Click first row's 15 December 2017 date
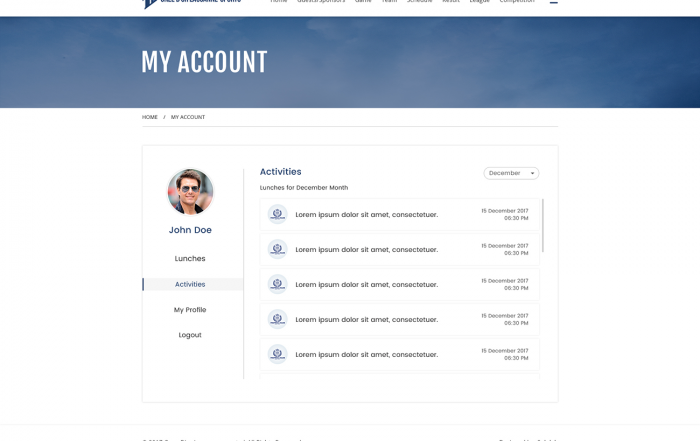Viewport: 700px width, 441px height. [x=504, y=211]
